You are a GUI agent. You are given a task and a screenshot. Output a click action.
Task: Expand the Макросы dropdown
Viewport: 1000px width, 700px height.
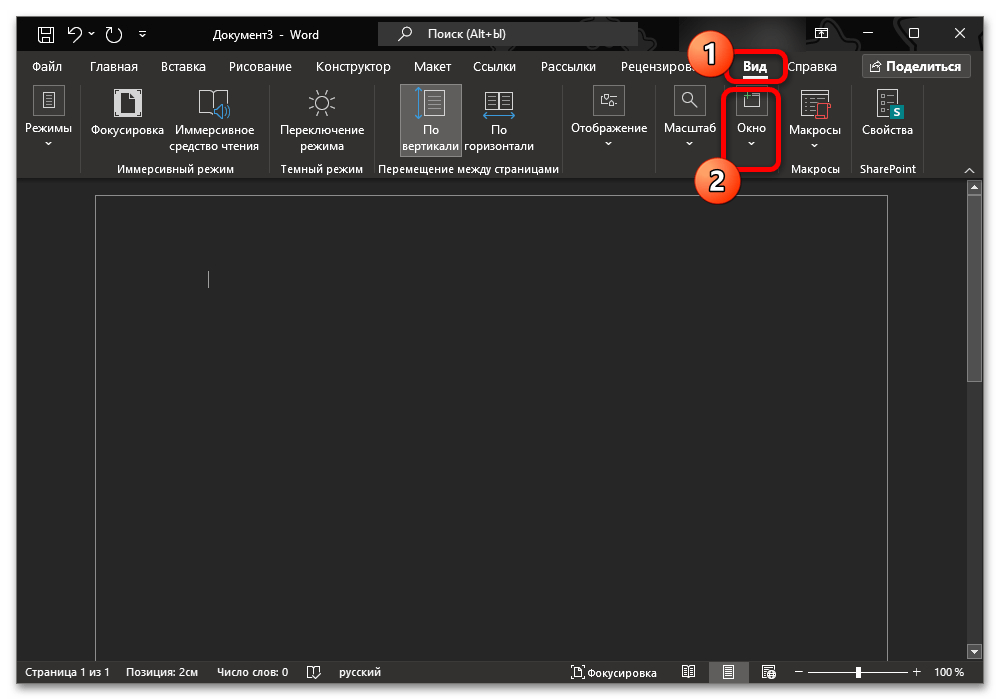[814, 118]
